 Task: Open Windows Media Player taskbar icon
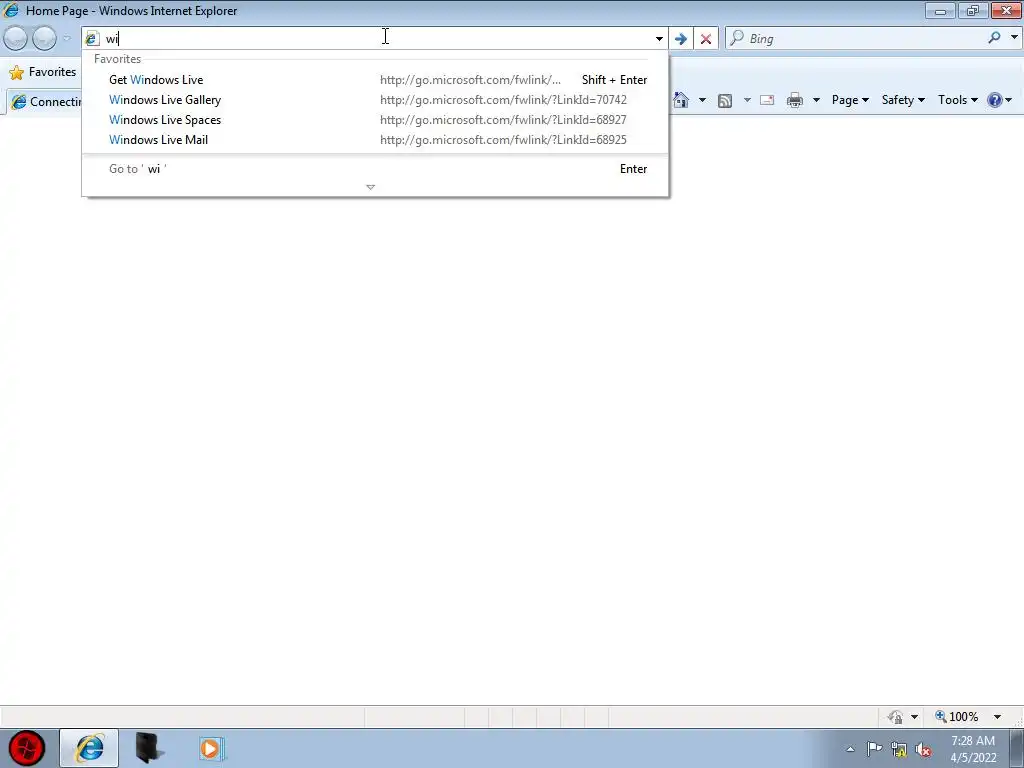[x=212, y=748]
